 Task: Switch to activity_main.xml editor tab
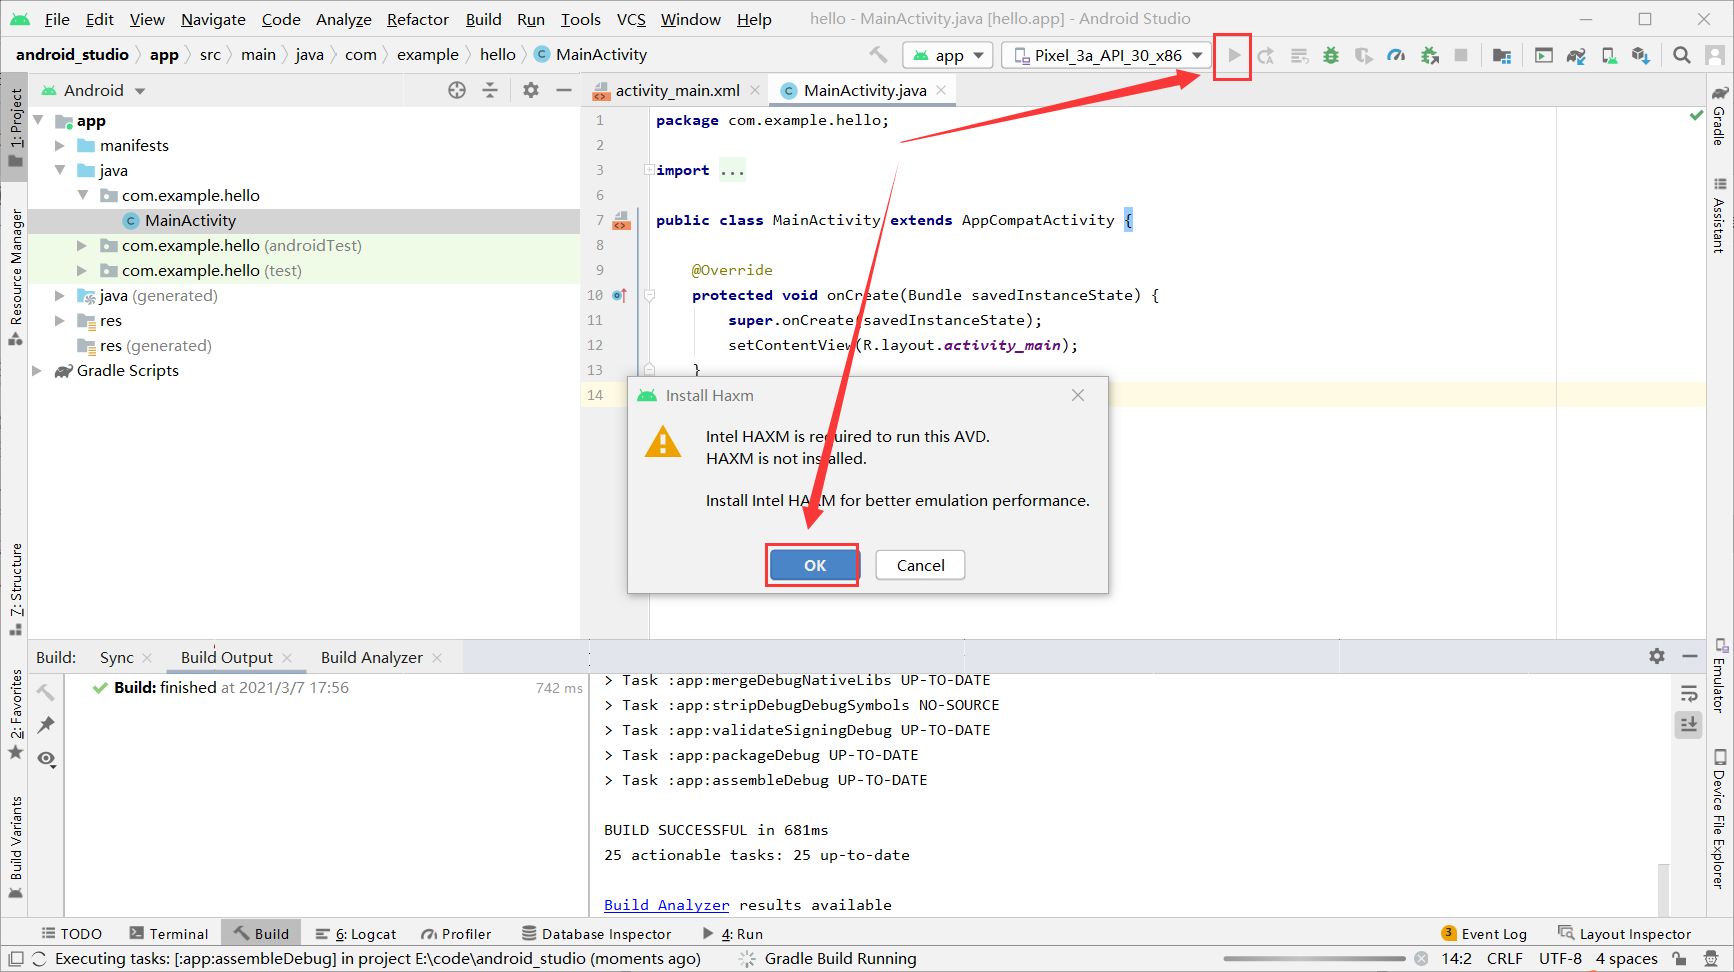677,90
